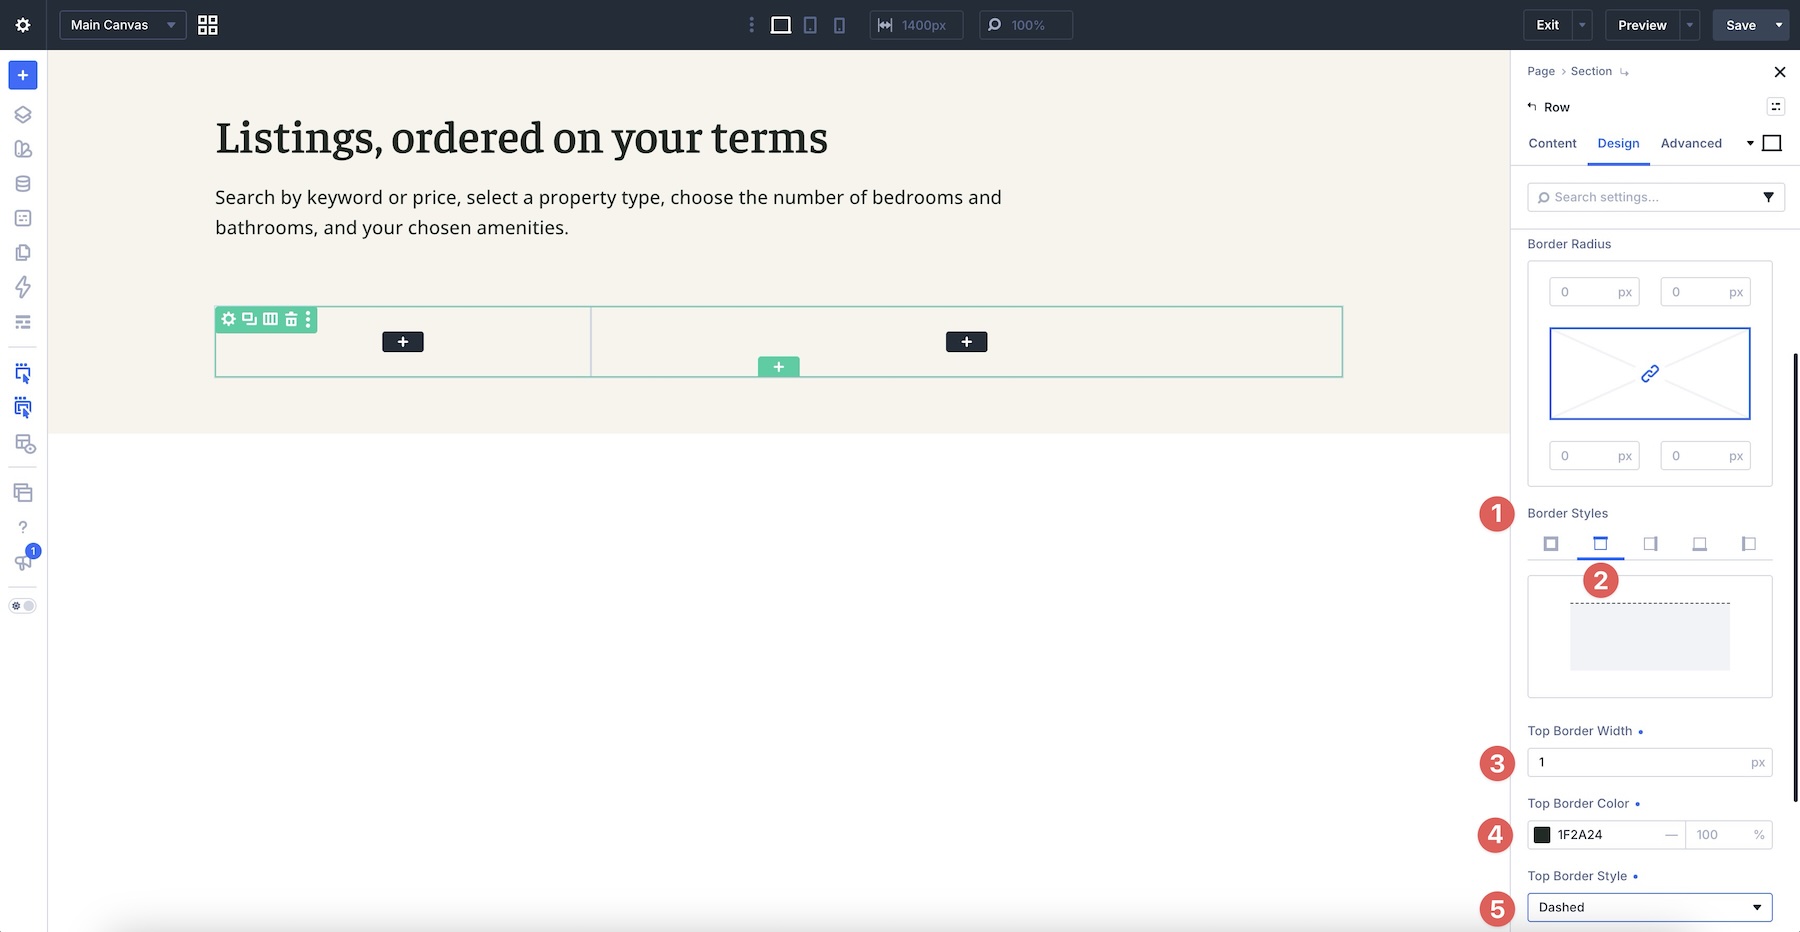Open the panel tabs dropdown arrow after Advanced

1750,143
